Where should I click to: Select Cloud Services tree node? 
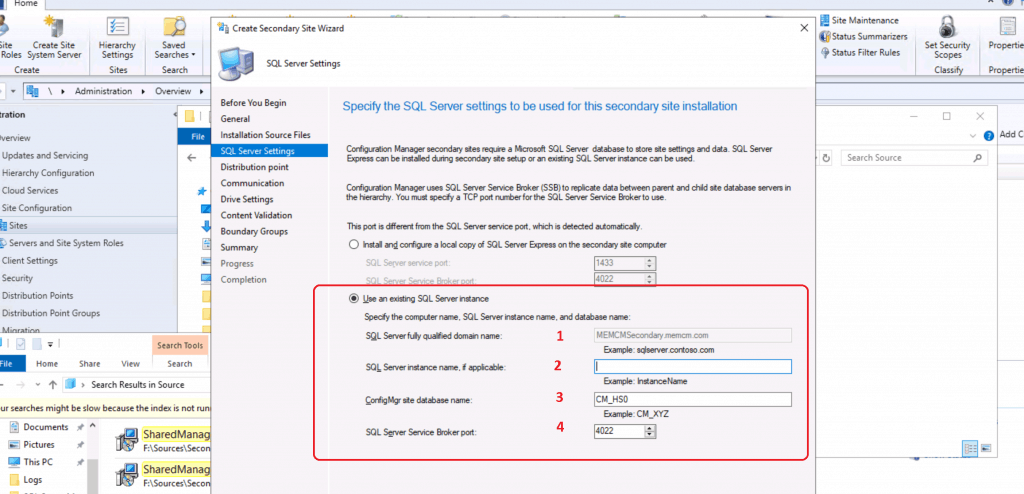click(30, 191)
